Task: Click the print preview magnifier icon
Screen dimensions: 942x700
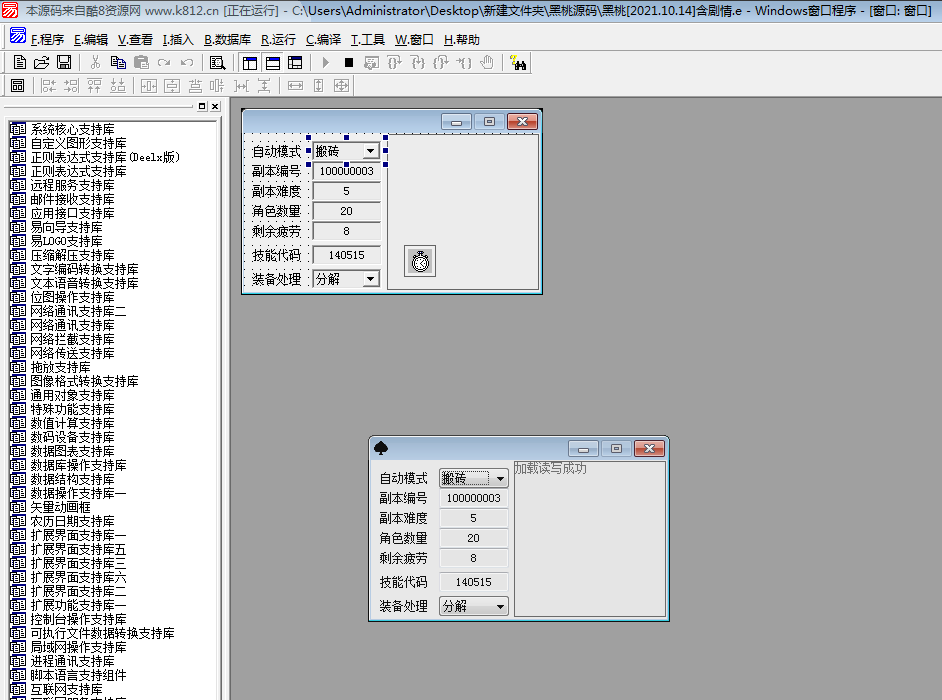Action: click(x=217, y=63)
